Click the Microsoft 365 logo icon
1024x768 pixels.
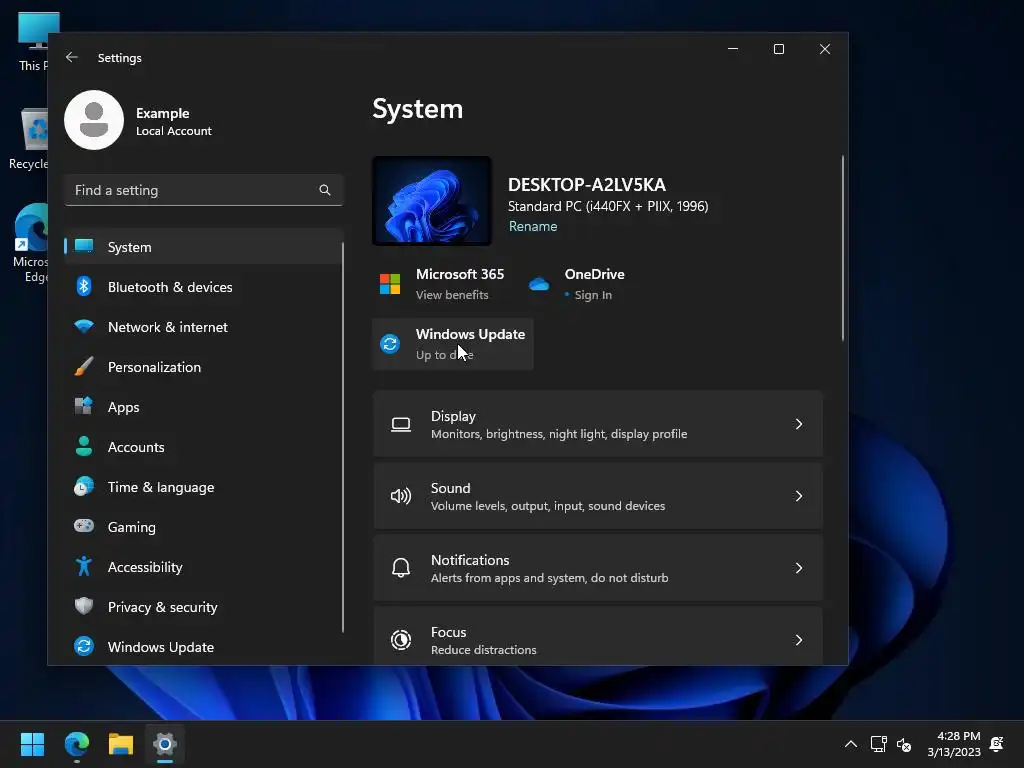click(x=390, y=284)
